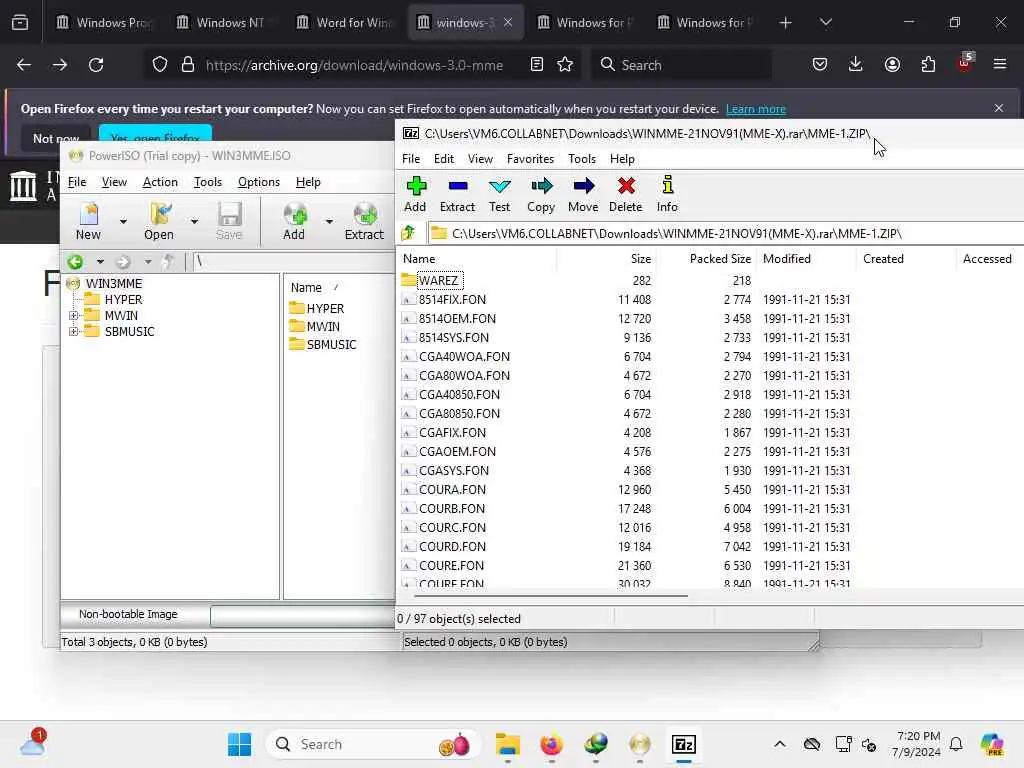Save page to Pocket icon
The height and width of the screenshot is (768, 1024).
820,65
